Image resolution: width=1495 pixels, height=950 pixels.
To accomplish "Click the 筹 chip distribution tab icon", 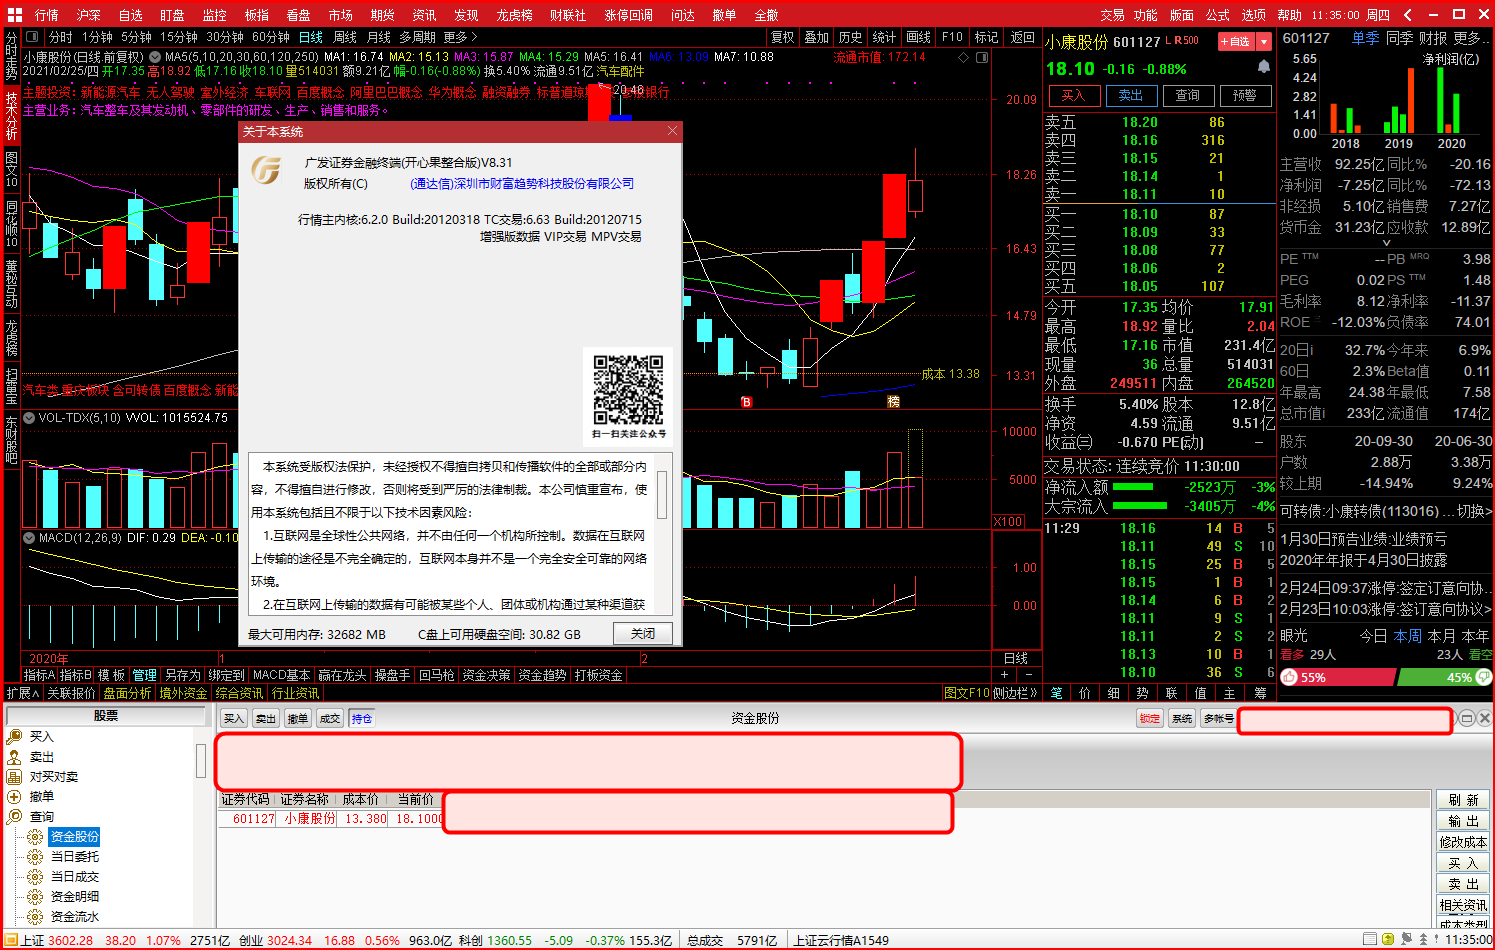I will pos(1260,693).
